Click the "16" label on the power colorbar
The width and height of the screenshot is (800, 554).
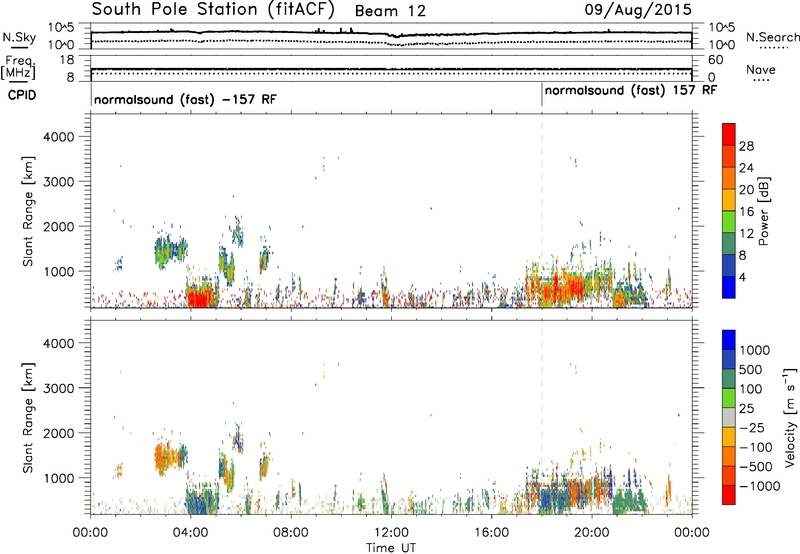point(746,212)
